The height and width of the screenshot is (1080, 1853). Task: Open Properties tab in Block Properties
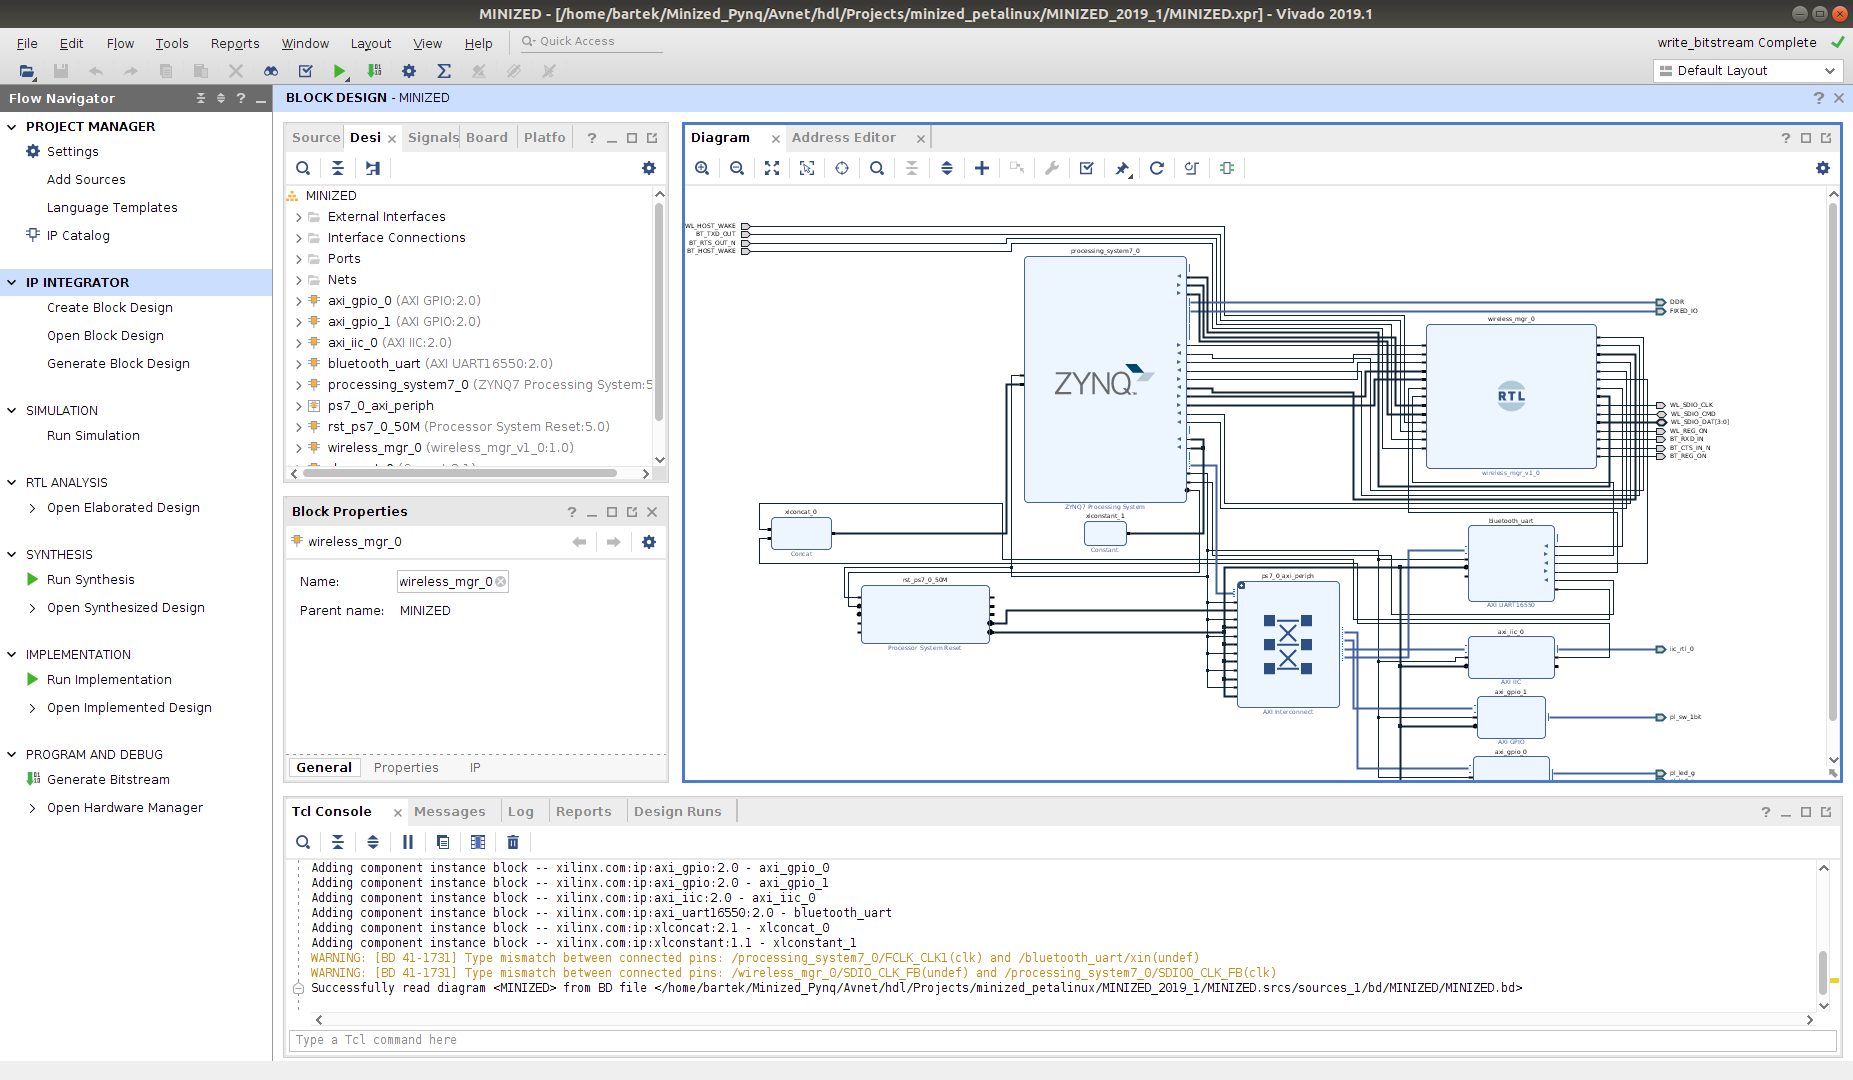pyautogui.click(x=406, y=768)
